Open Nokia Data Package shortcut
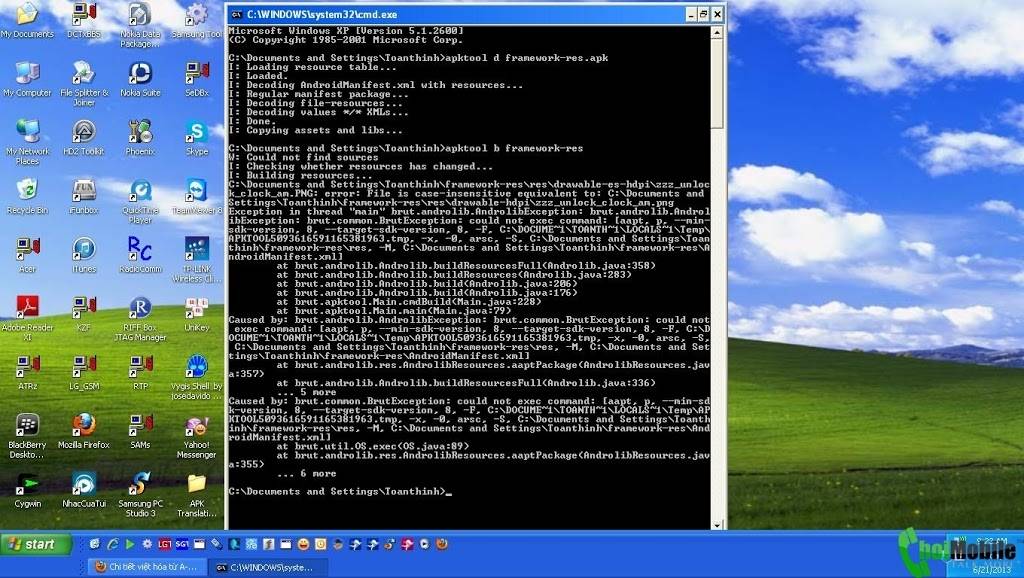 (x=140, y=24)
